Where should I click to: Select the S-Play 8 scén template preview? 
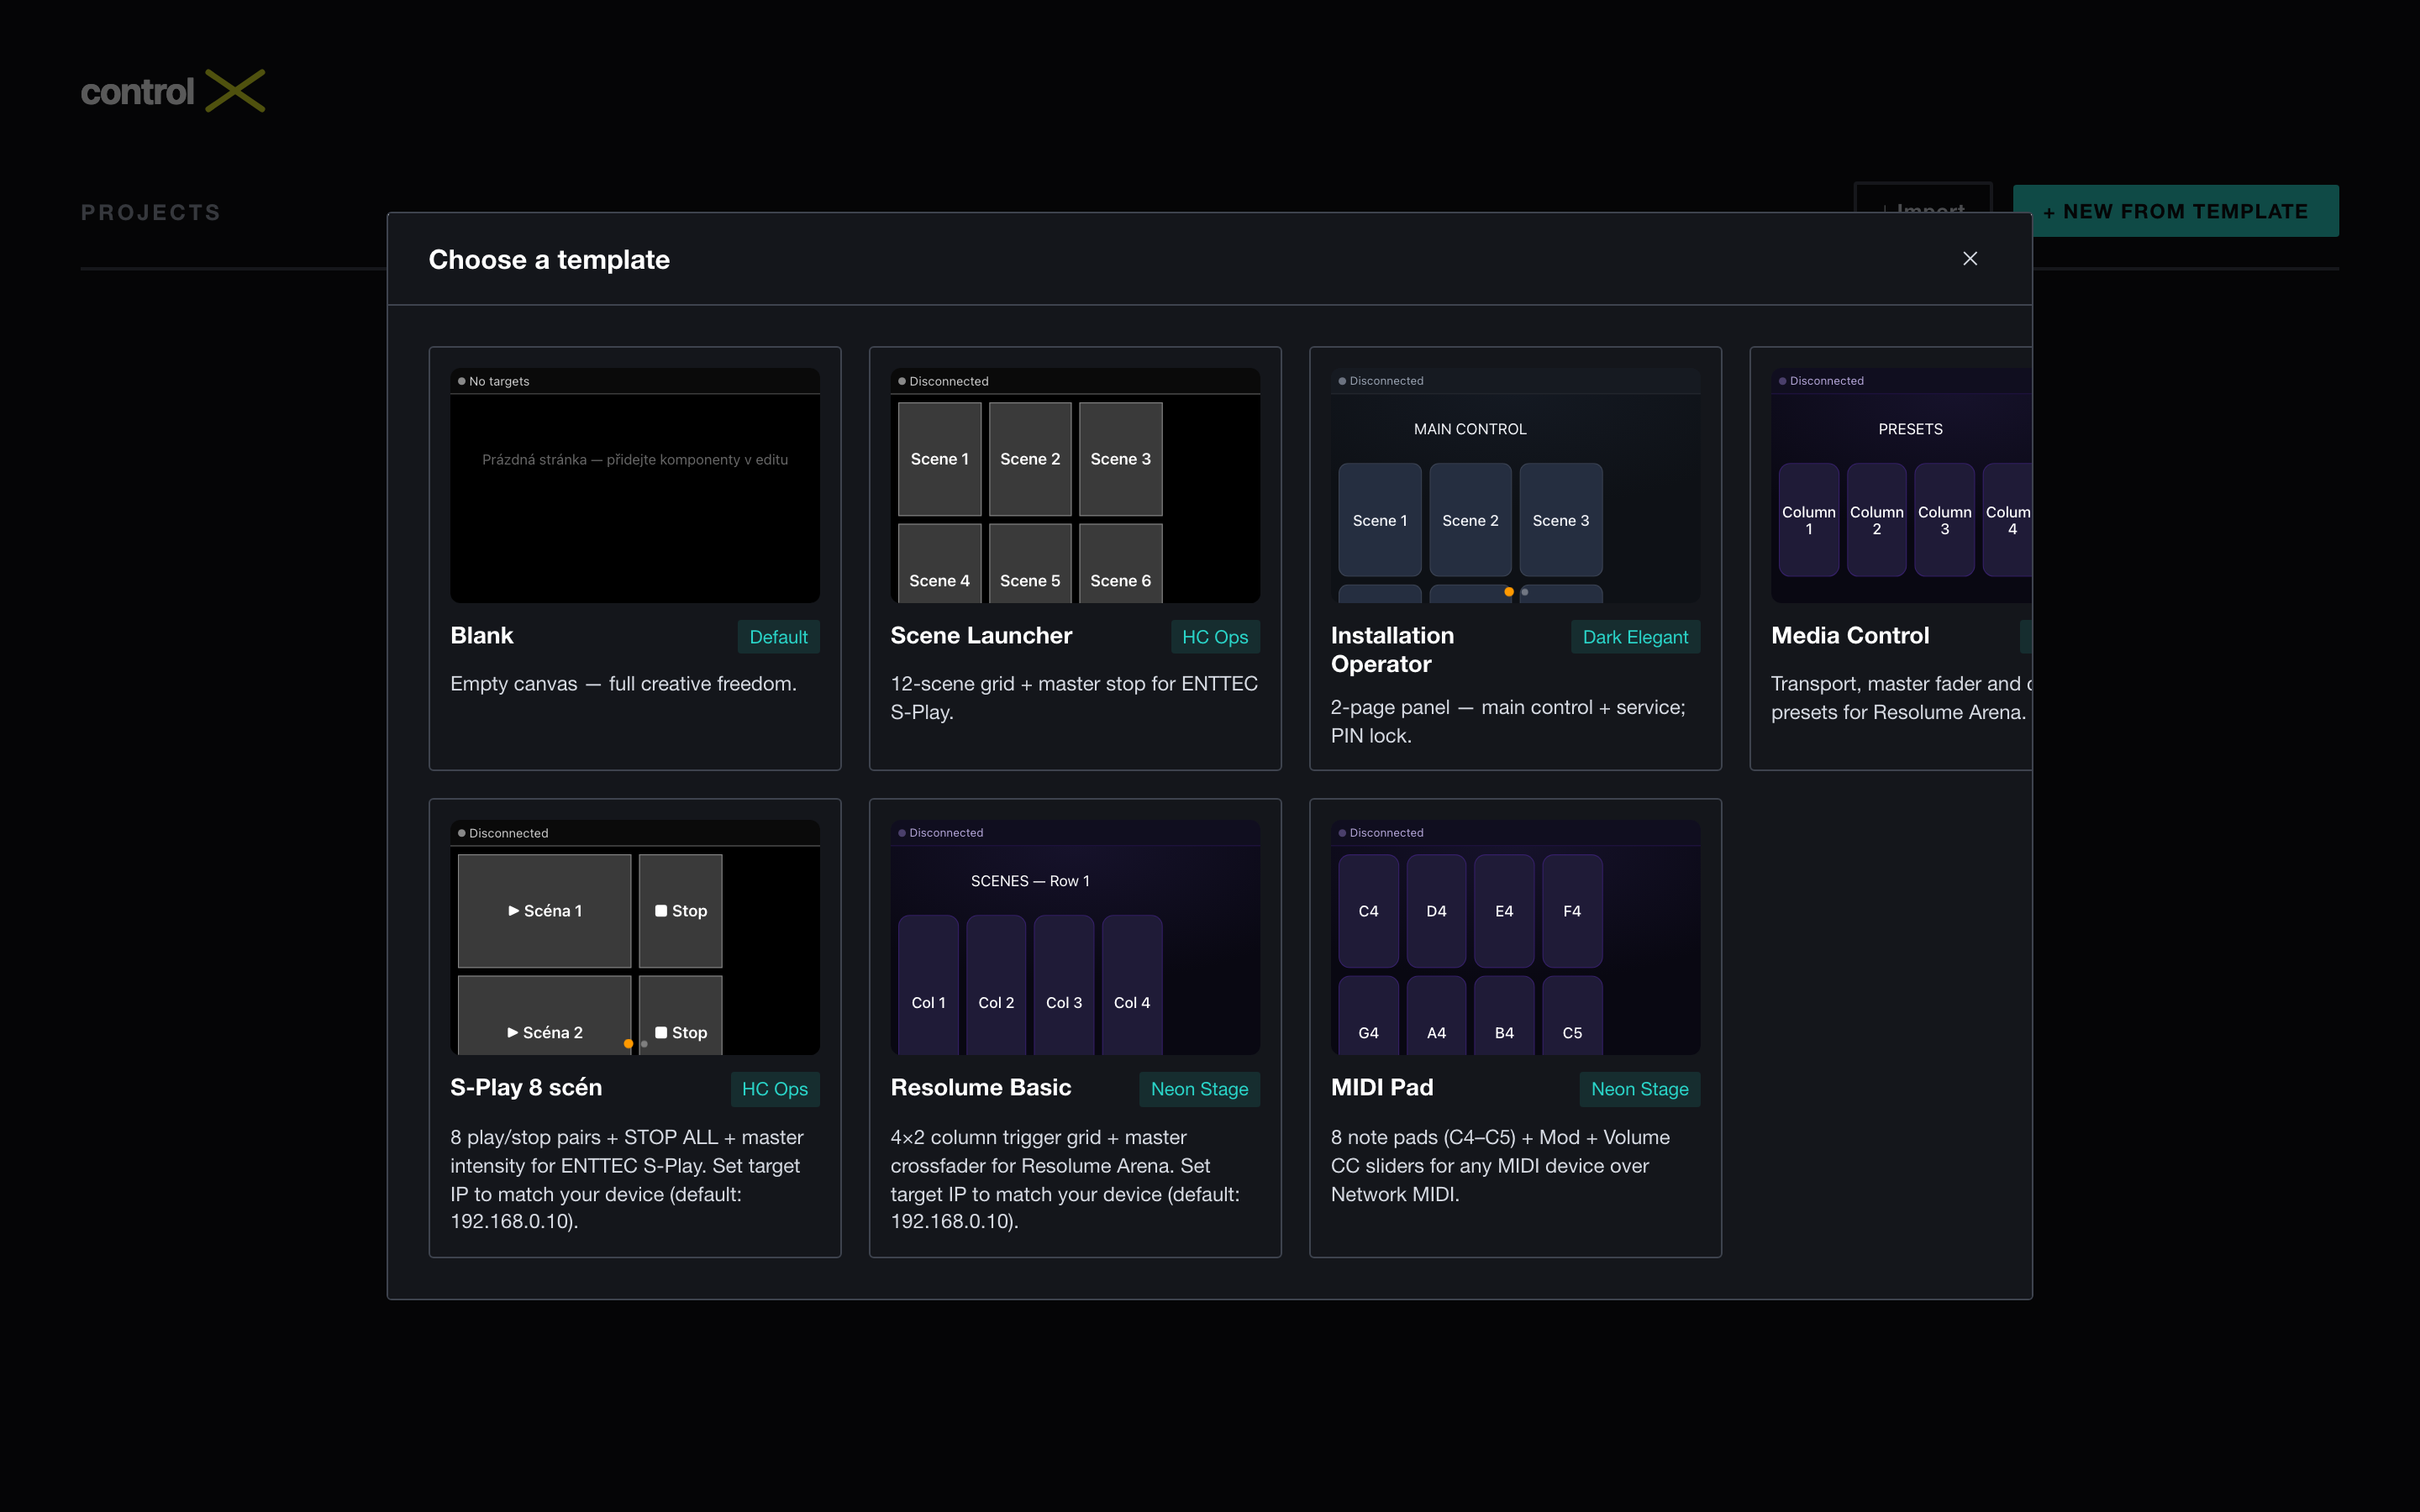pyautogui.click(x=635, y=937)
